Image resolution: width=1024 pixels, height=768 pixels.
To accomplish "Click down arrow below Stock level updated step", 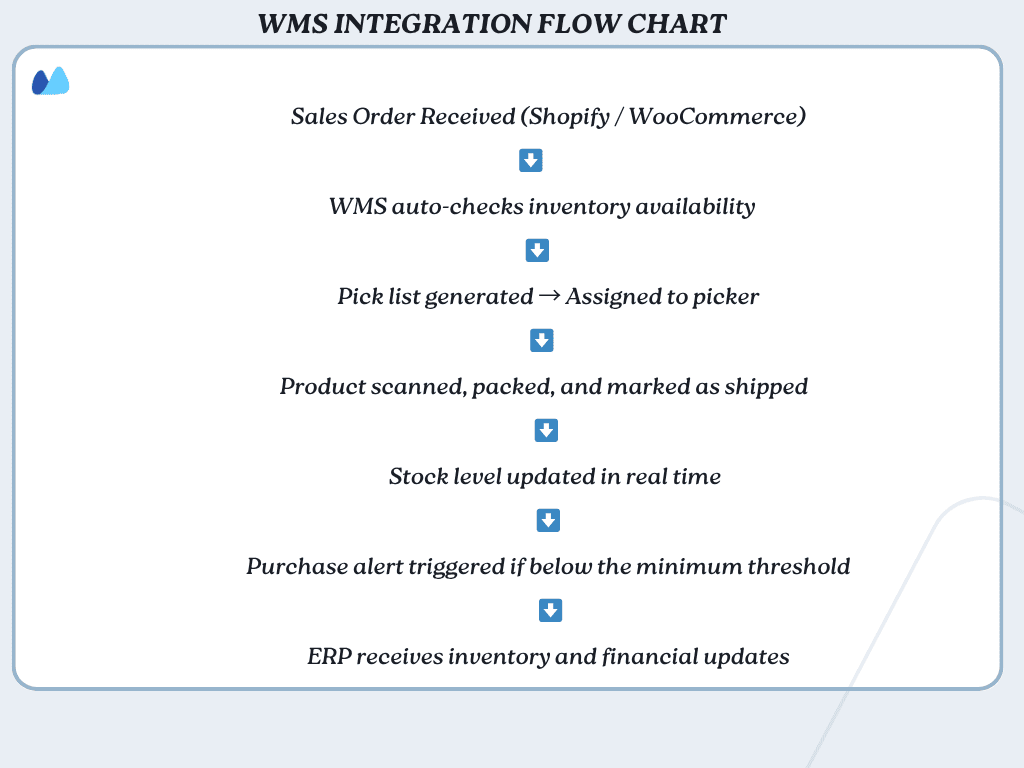I will (x=547, y=520).
